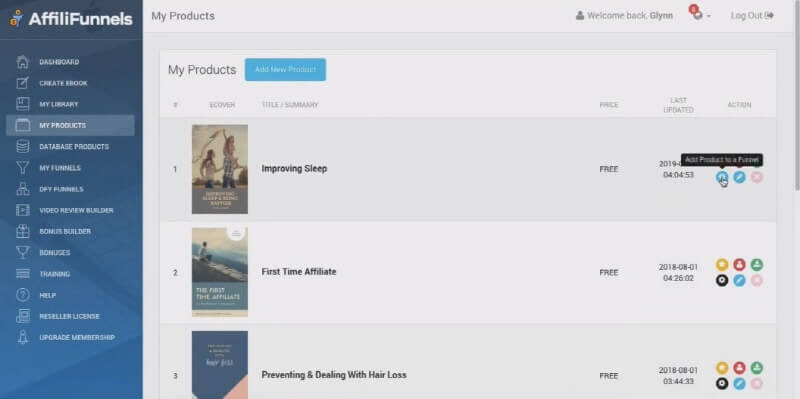This screenshot has height=399, width=800.
Task: Open the Training section
Action: click(54, 274)
